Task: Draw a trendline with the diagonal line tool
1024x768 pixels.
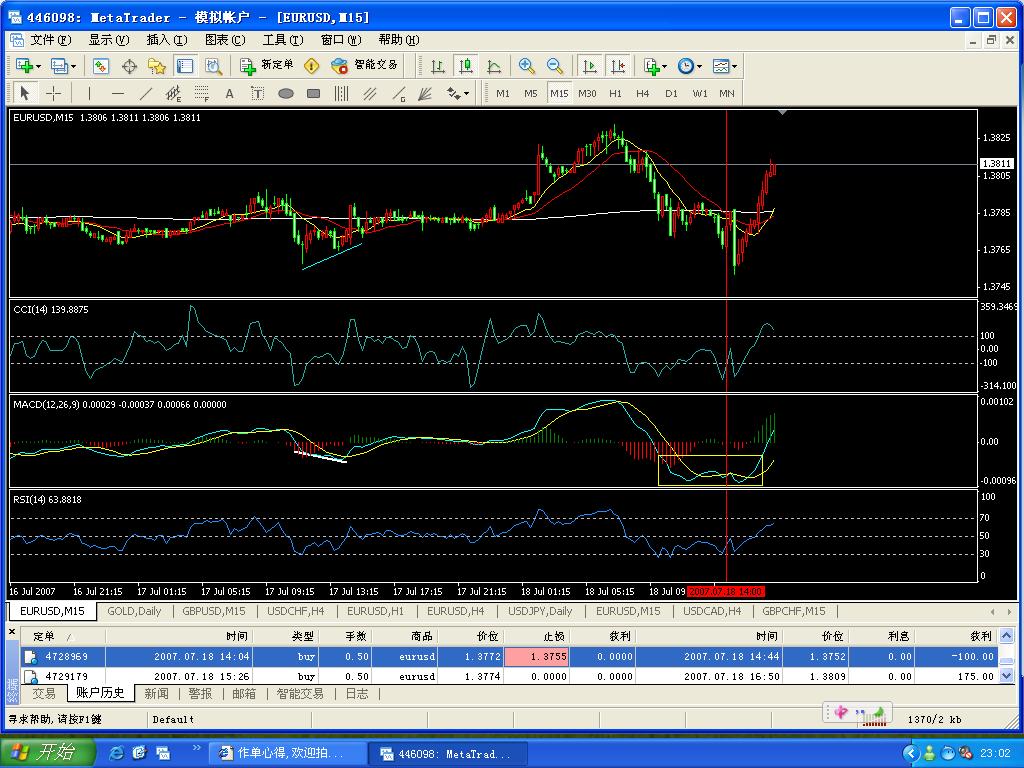Action: (x=146, y=93)
